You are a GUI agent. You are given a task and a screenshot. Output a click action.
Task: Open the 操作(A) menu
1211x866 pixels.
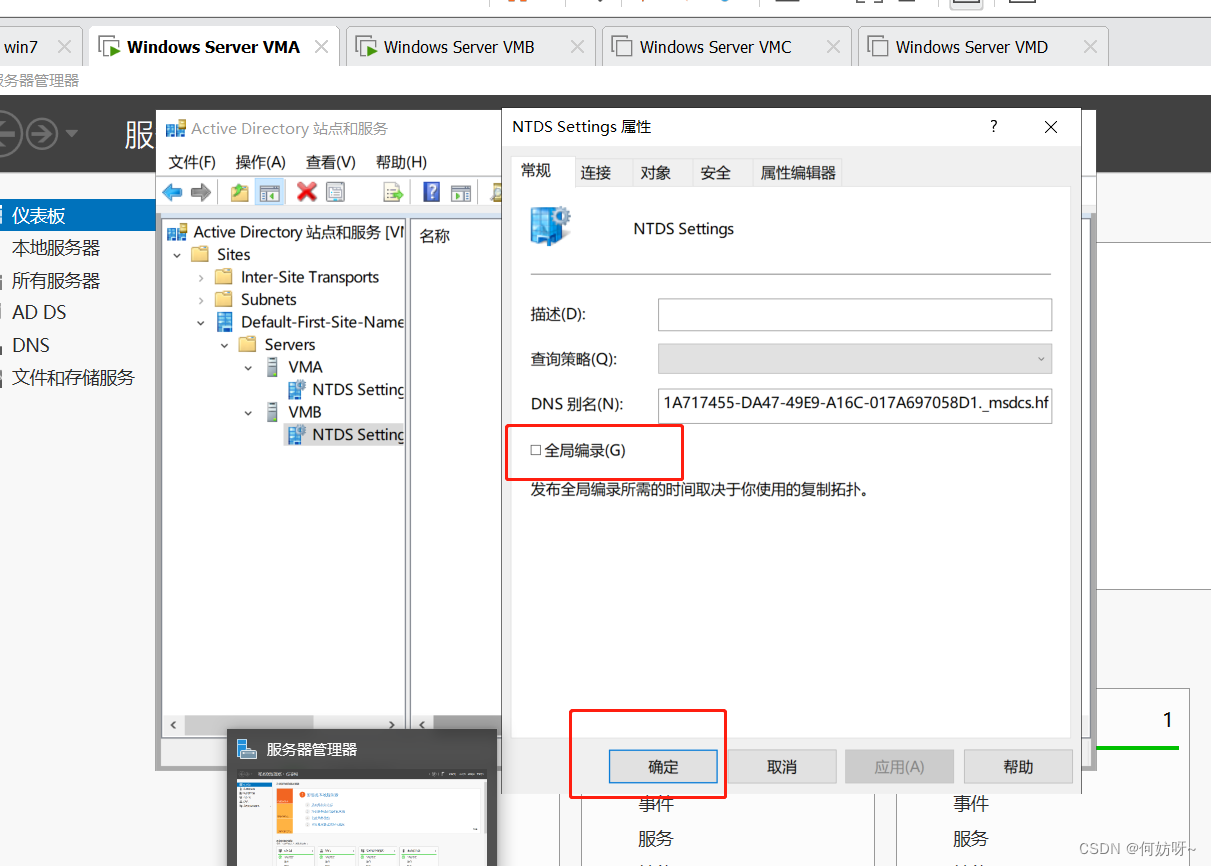click(261, 162)
